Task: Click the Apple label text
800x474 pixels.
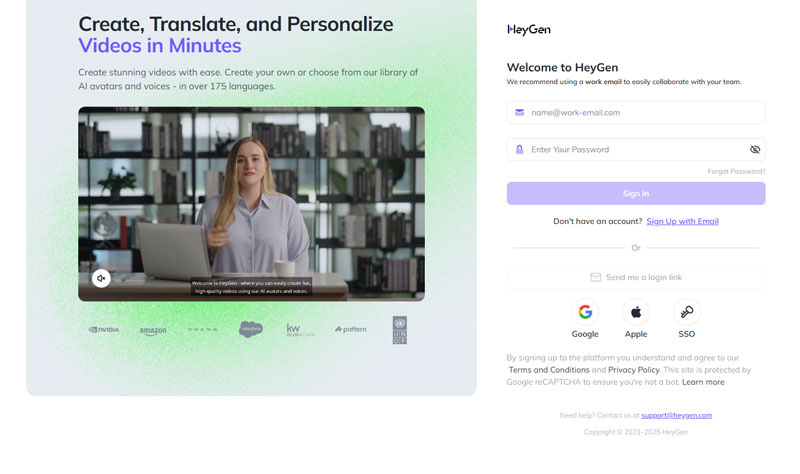Action: tap(636, 334)
